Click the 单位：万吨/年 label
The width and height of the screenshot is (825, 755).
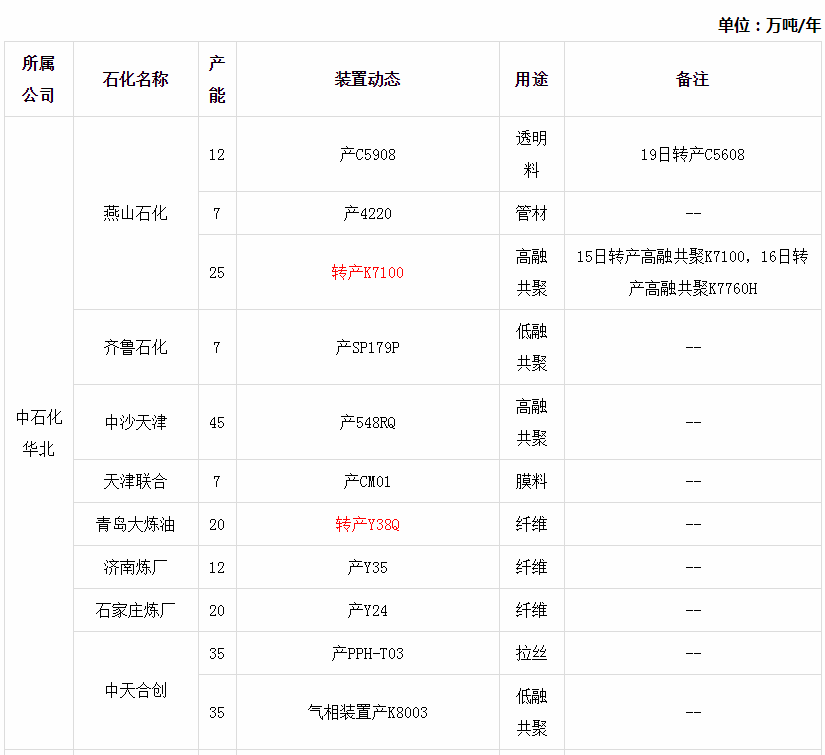click(x=769, y=25)
